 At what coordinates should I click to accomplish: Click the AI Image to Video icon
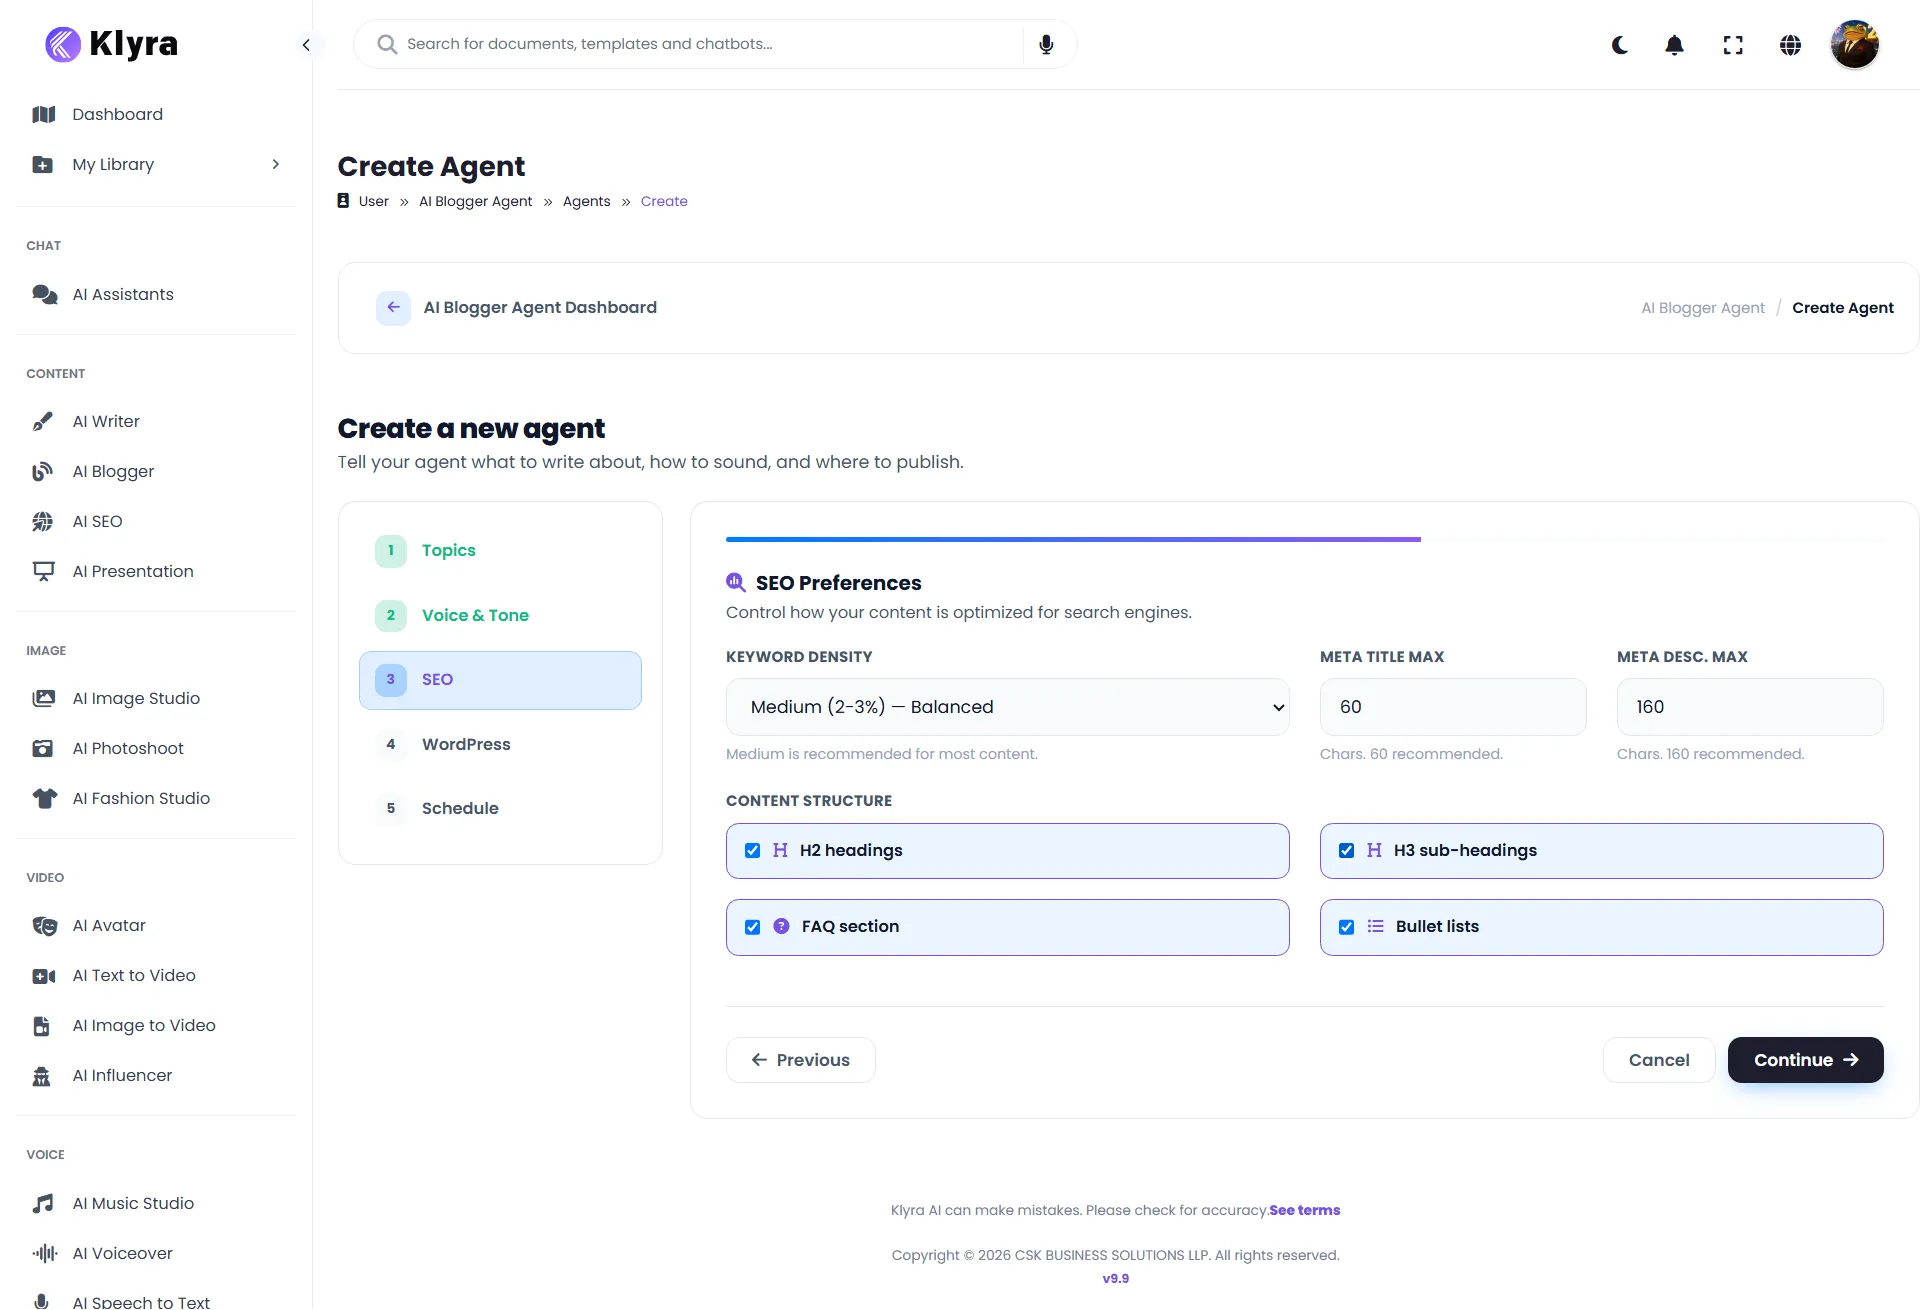click(41, 1025)
